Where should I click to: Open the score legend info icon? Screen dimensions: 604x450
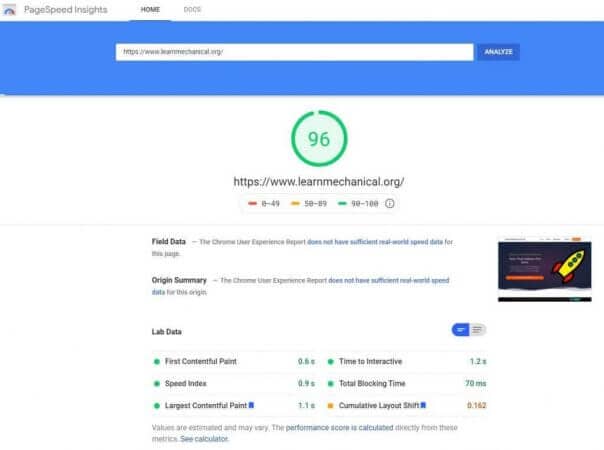click(x=389, y=203)
